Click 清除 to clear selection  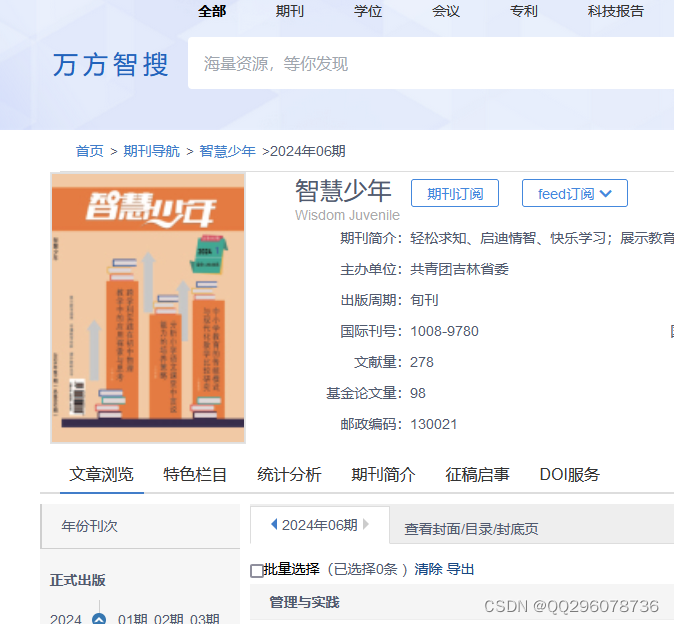click(x=428, y=569)
